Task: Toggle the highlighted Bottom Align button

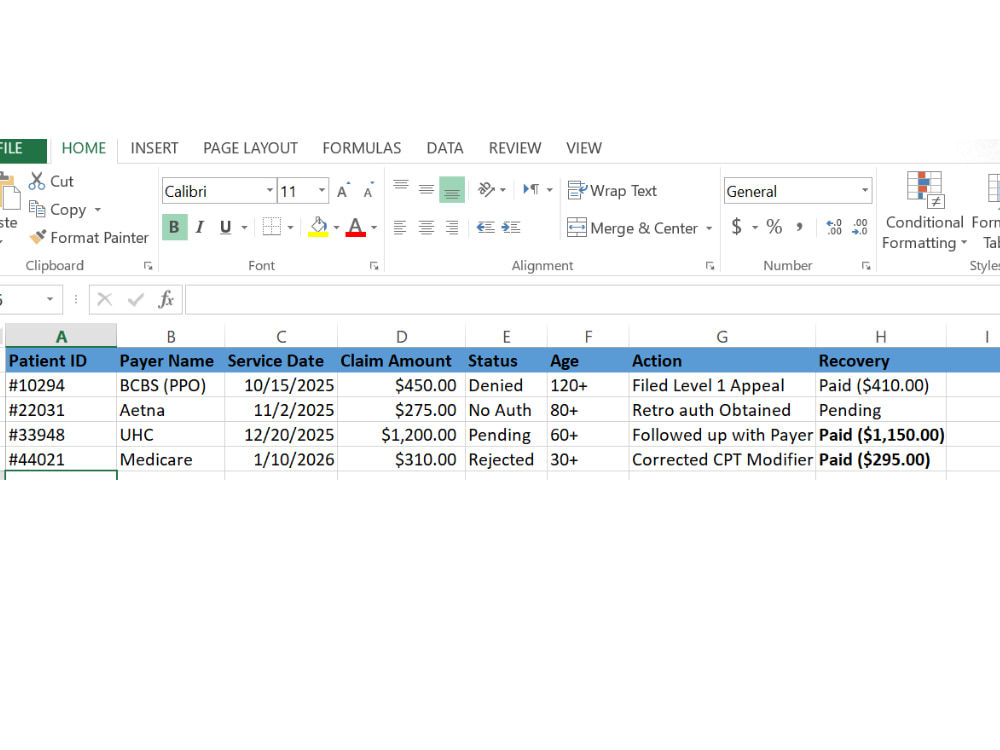Action: point(452,190)
